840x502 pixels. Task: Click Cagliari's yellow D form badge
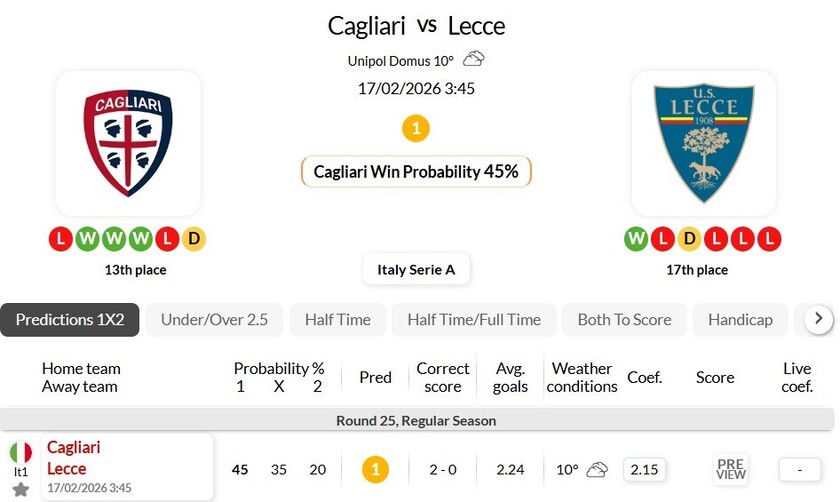(193, 239)
